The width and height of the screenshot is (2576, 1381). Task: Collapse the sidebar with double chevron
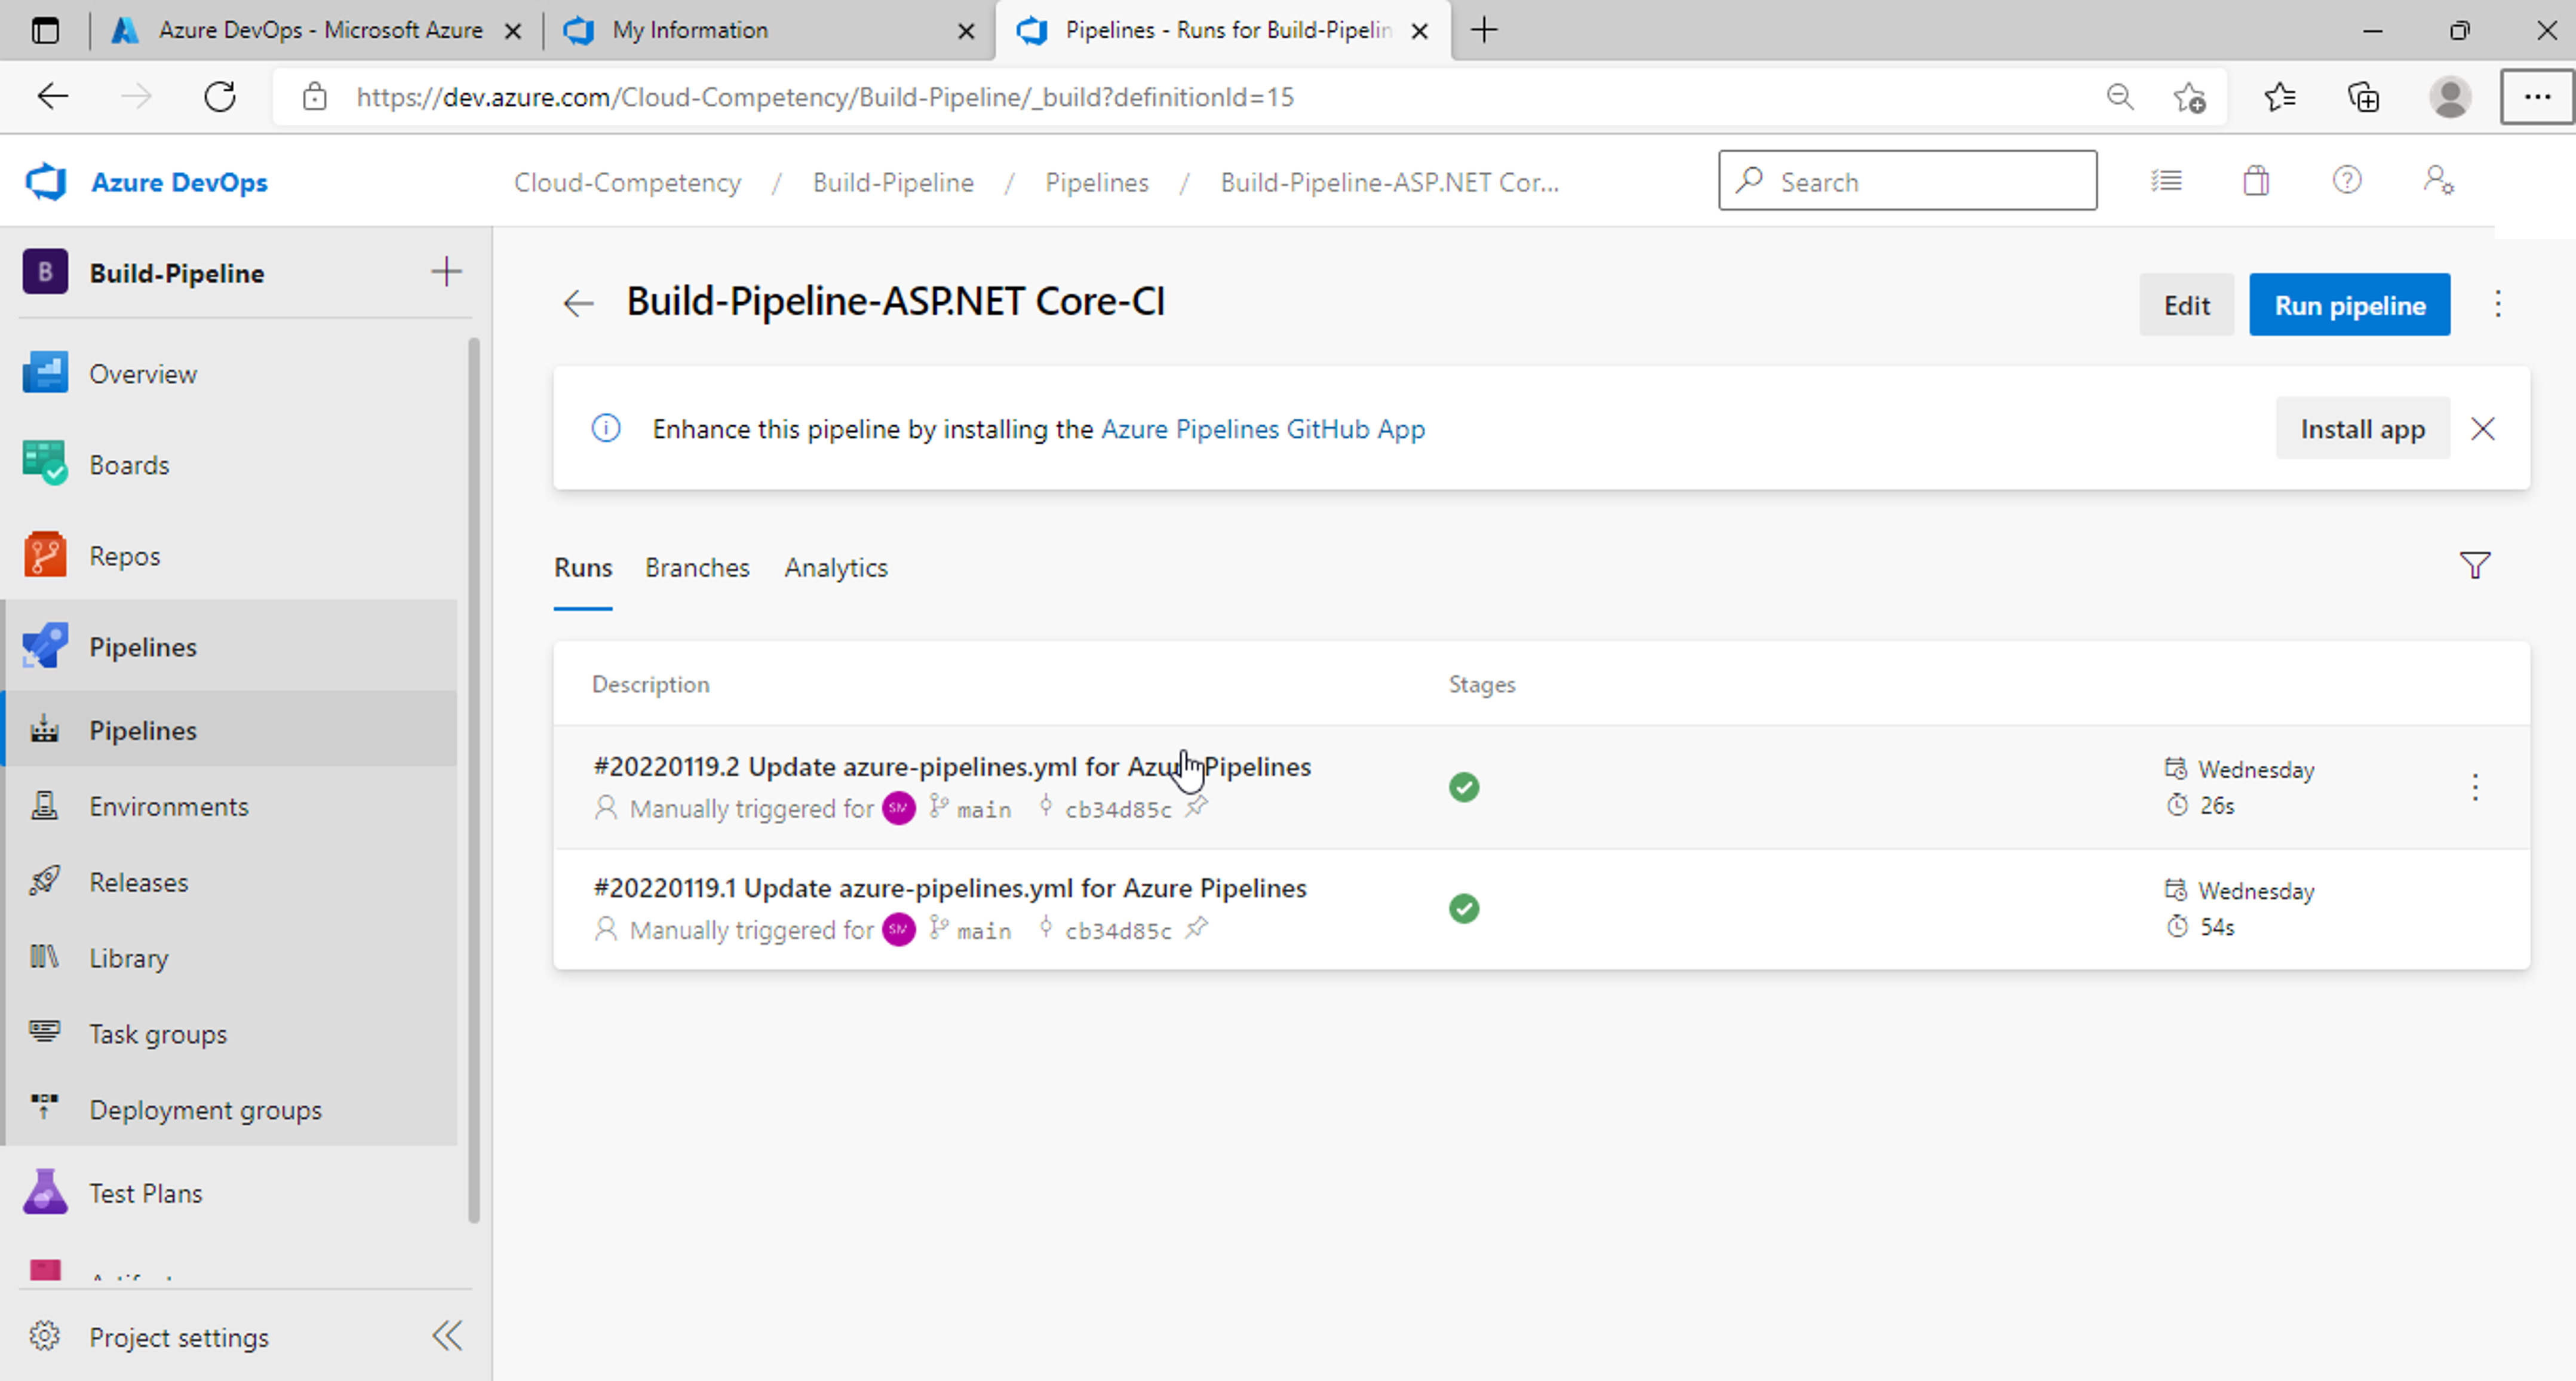pyautogui.click(x=447, y=1335)
